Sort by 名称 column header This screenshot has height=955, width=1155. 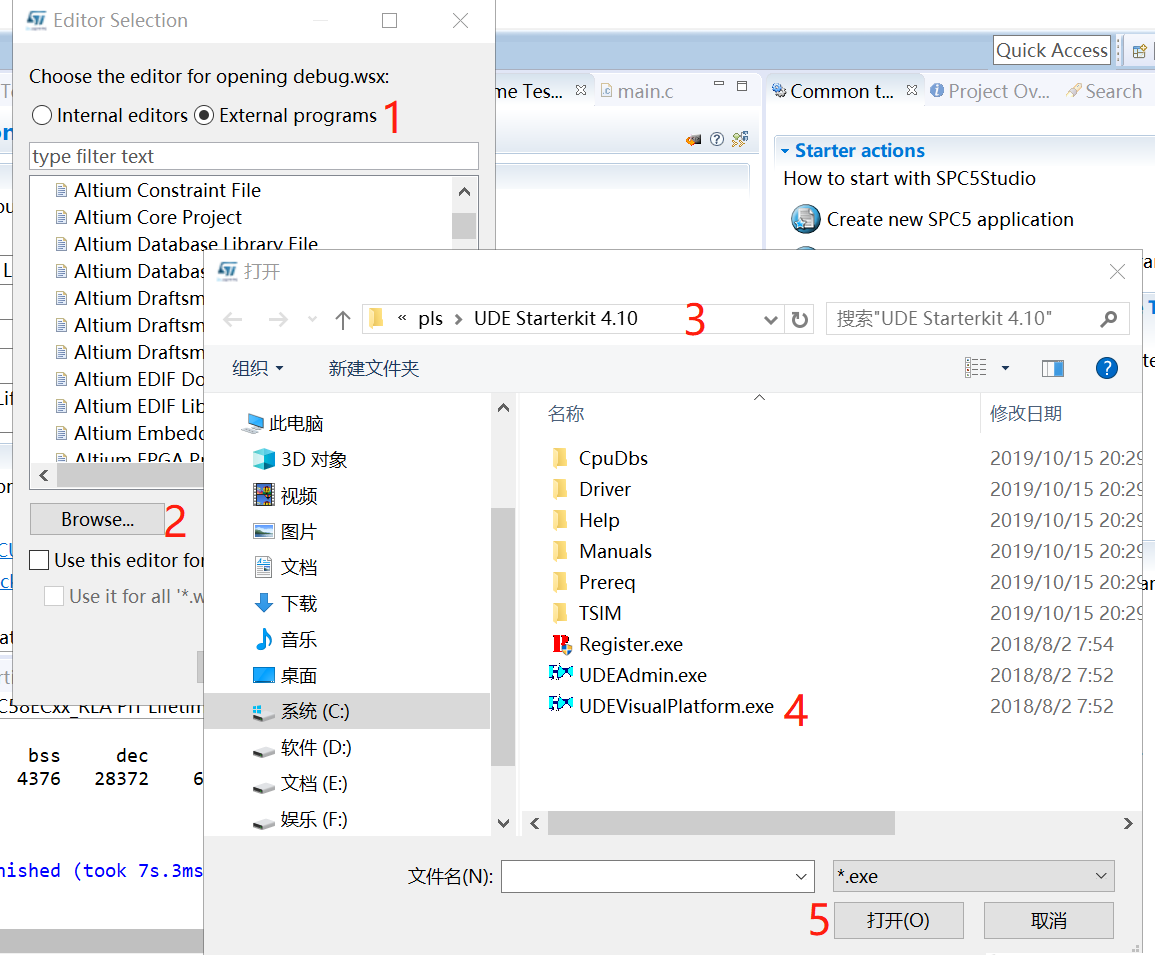[566, 413]
